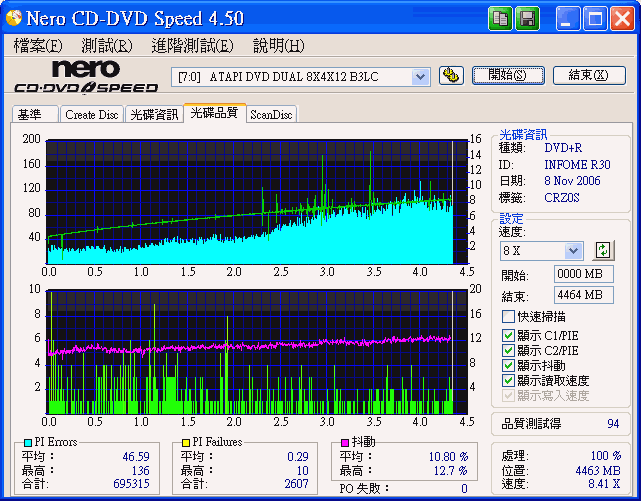This screenshot has width=641, height=501.
Task: Open the 測試(R) menu
Action: click(x=107, y=45)
